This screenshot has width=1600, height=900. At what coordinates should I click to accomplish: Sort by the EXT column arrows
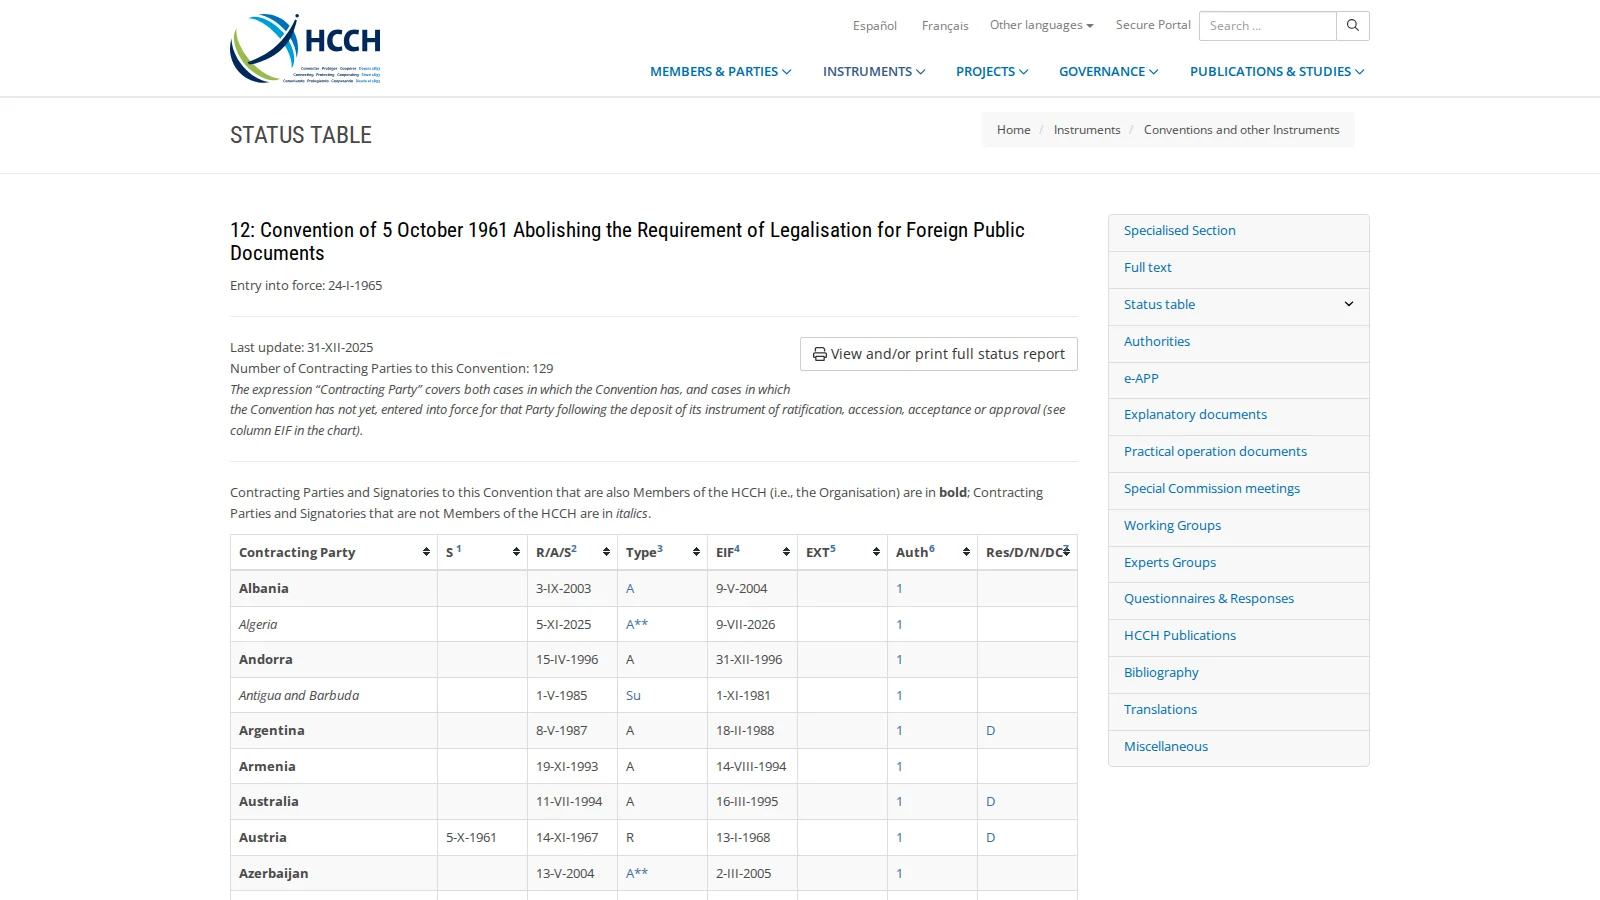click(876, 552)
